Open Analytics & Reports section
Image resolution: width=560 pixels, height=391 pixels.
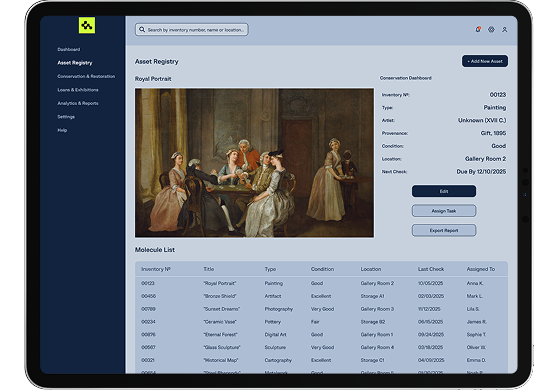click(x=78, y=103)
